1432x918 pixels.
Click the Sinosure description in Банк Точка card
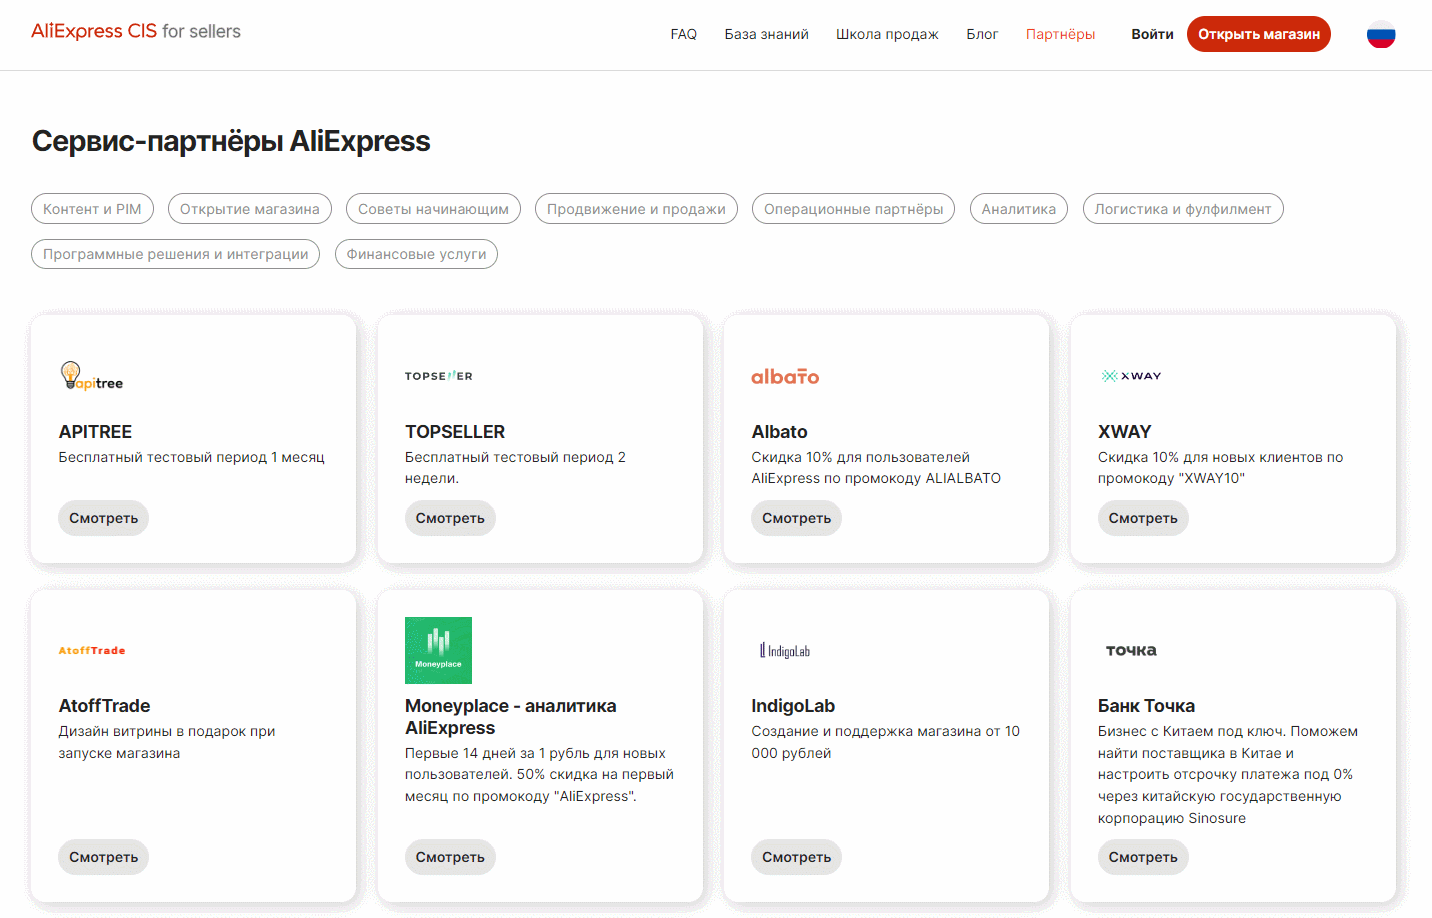coord(1228,775)
